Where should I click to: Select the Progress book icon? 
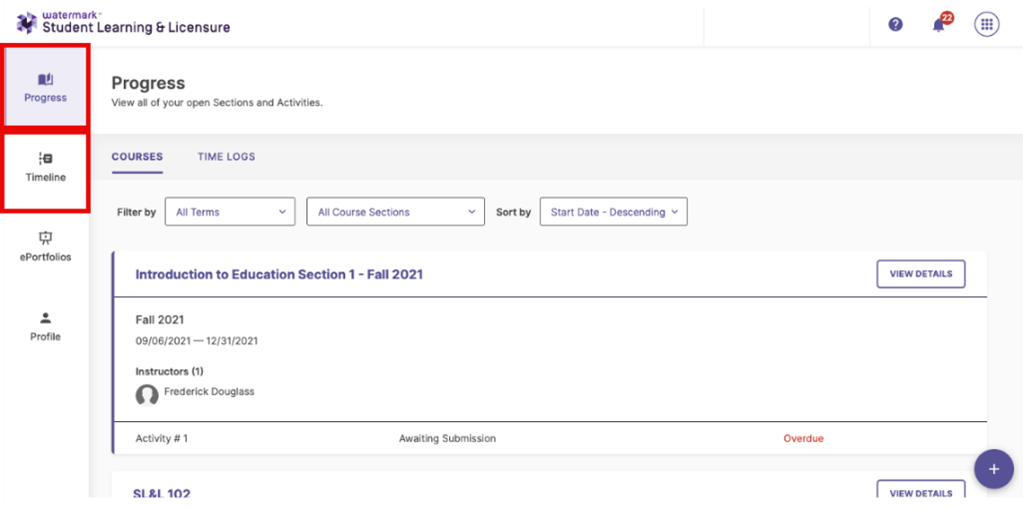click(45, 80)
